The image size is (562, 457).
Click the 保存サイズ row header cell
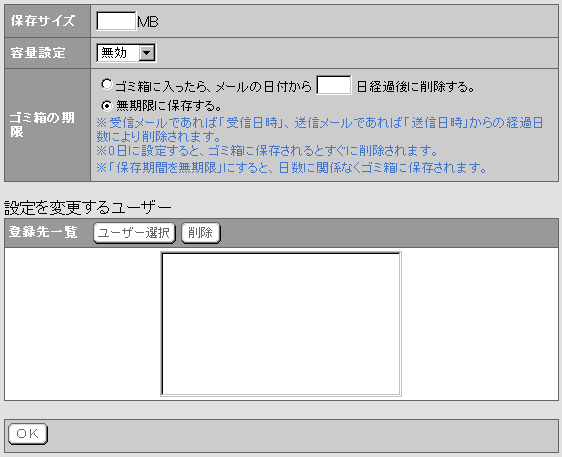pos(47,21)
